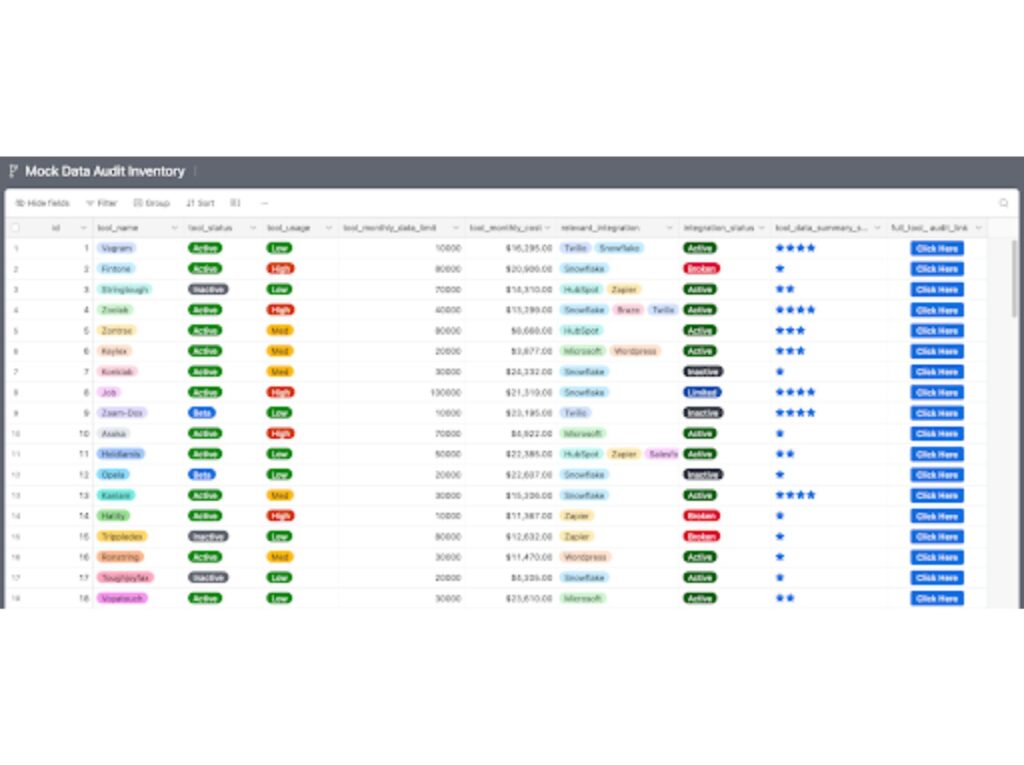Click the row height icon

click(x=236, y=203)
